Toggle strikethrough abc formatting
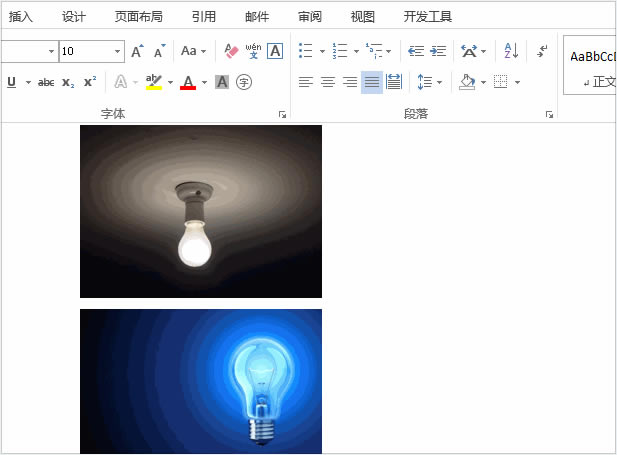617x455 pixels. click(46, 82)
